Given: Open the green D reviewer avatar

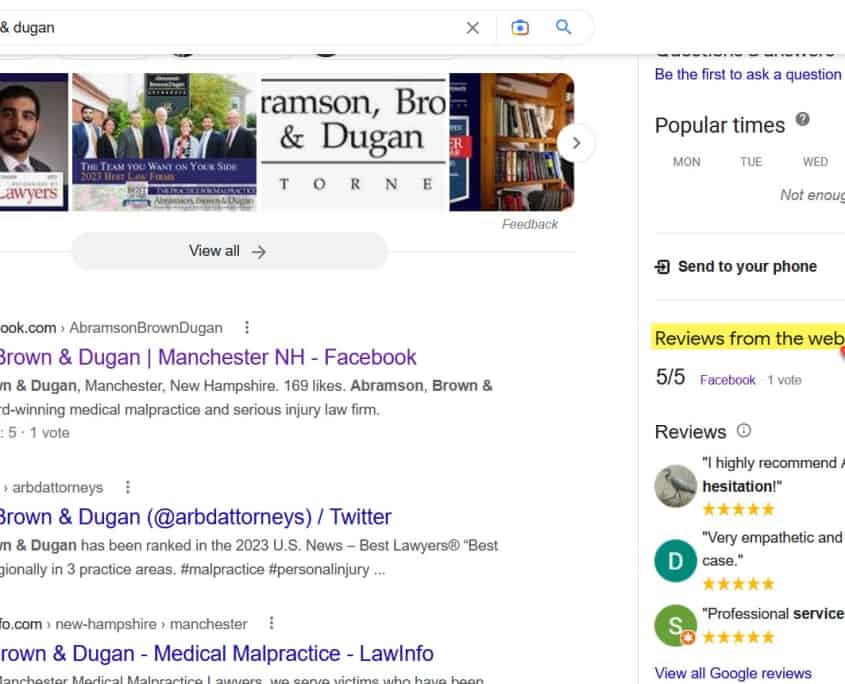Looking at the screenshot, I should (675, 561).
